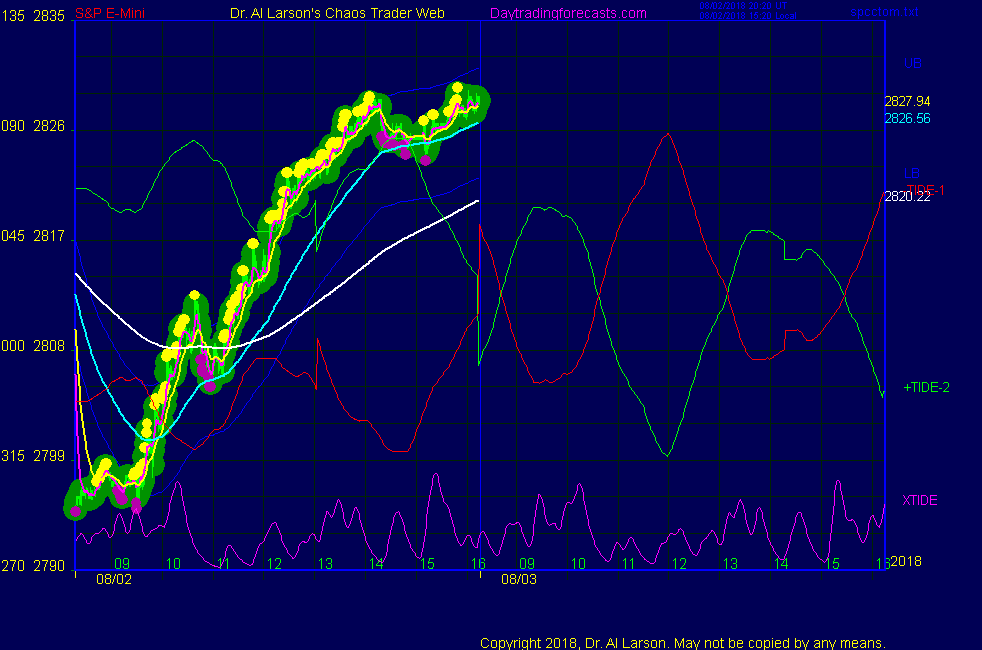Select the 'Dr. Al Larson's Chaos Trader Web' heading
This screenshot has width=982, height=650.
pos(337,13)
